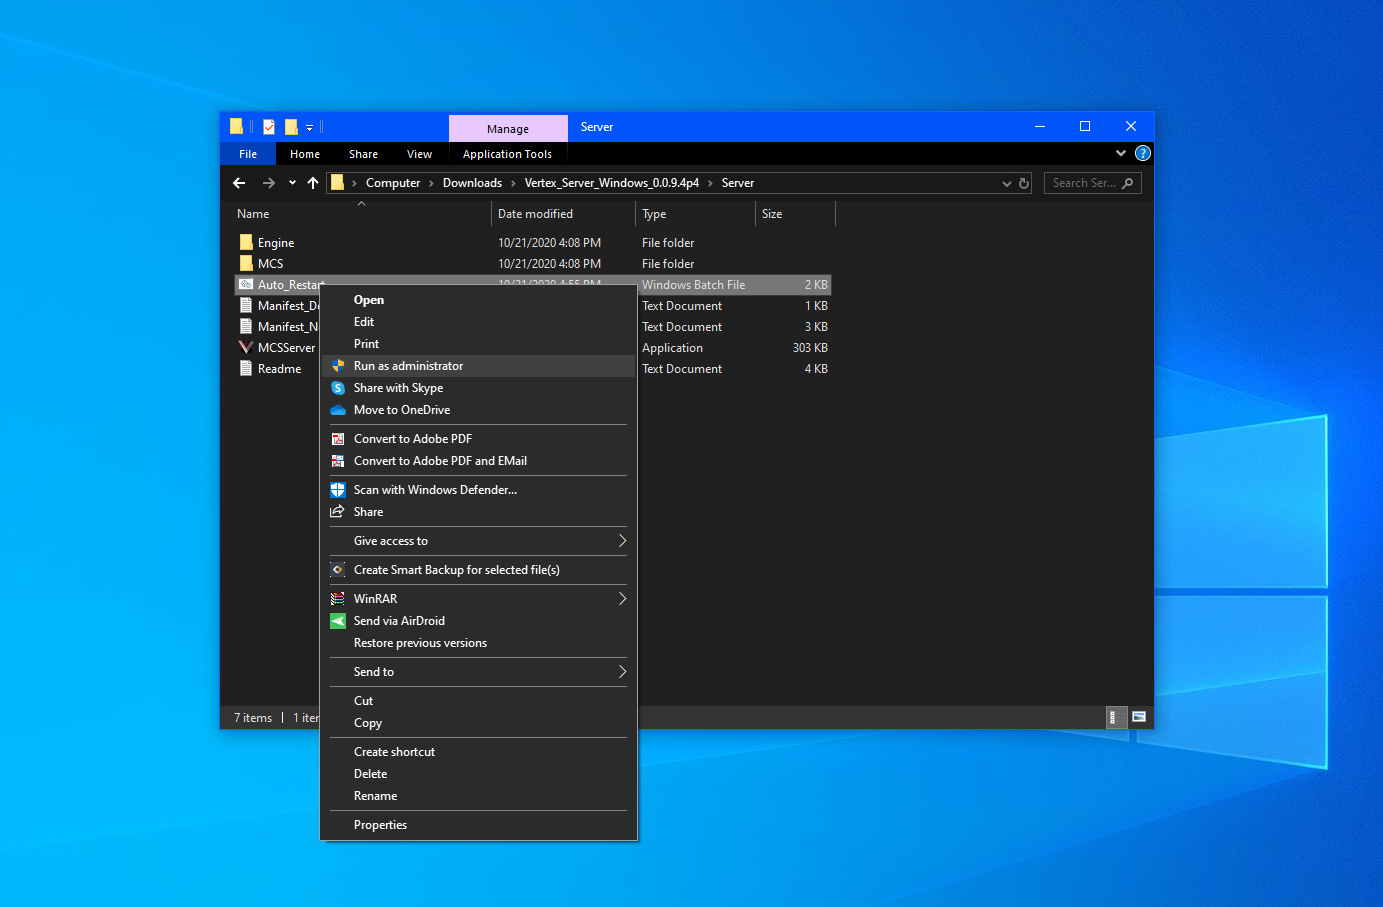
Task: Expand the ribbon with the chevron
Action: 1120,154
